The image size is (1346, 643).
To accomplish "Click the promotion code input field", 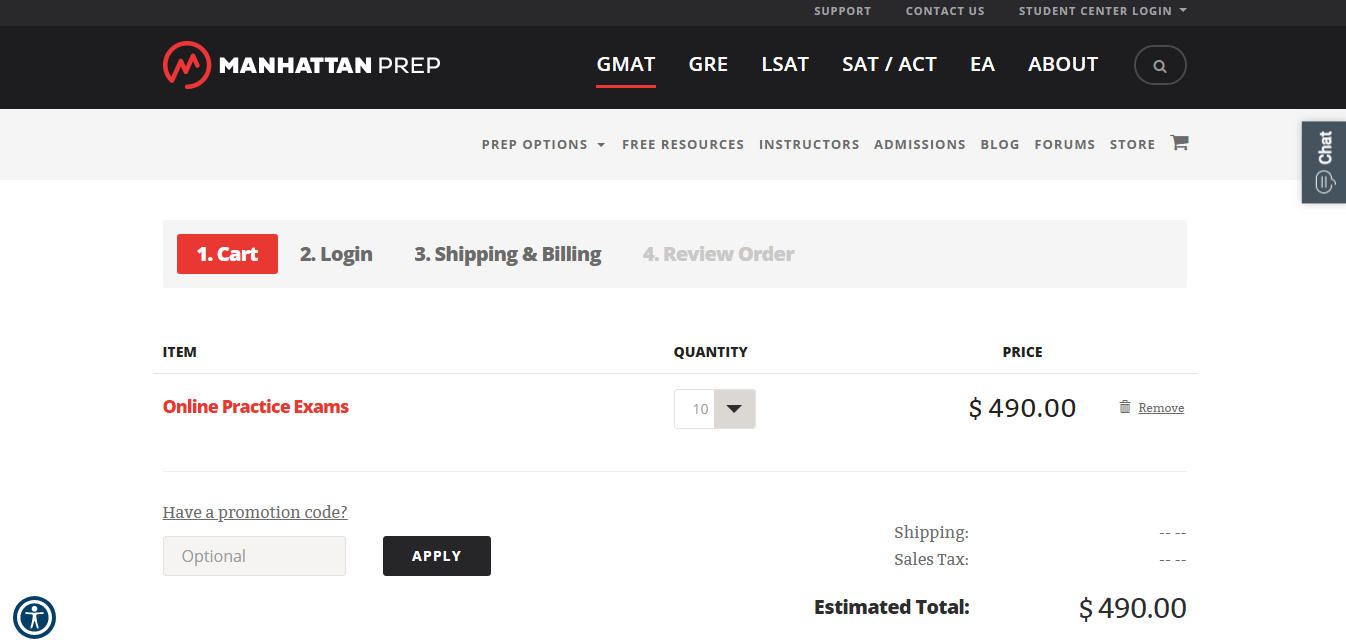I will click(x=254, y=556).
